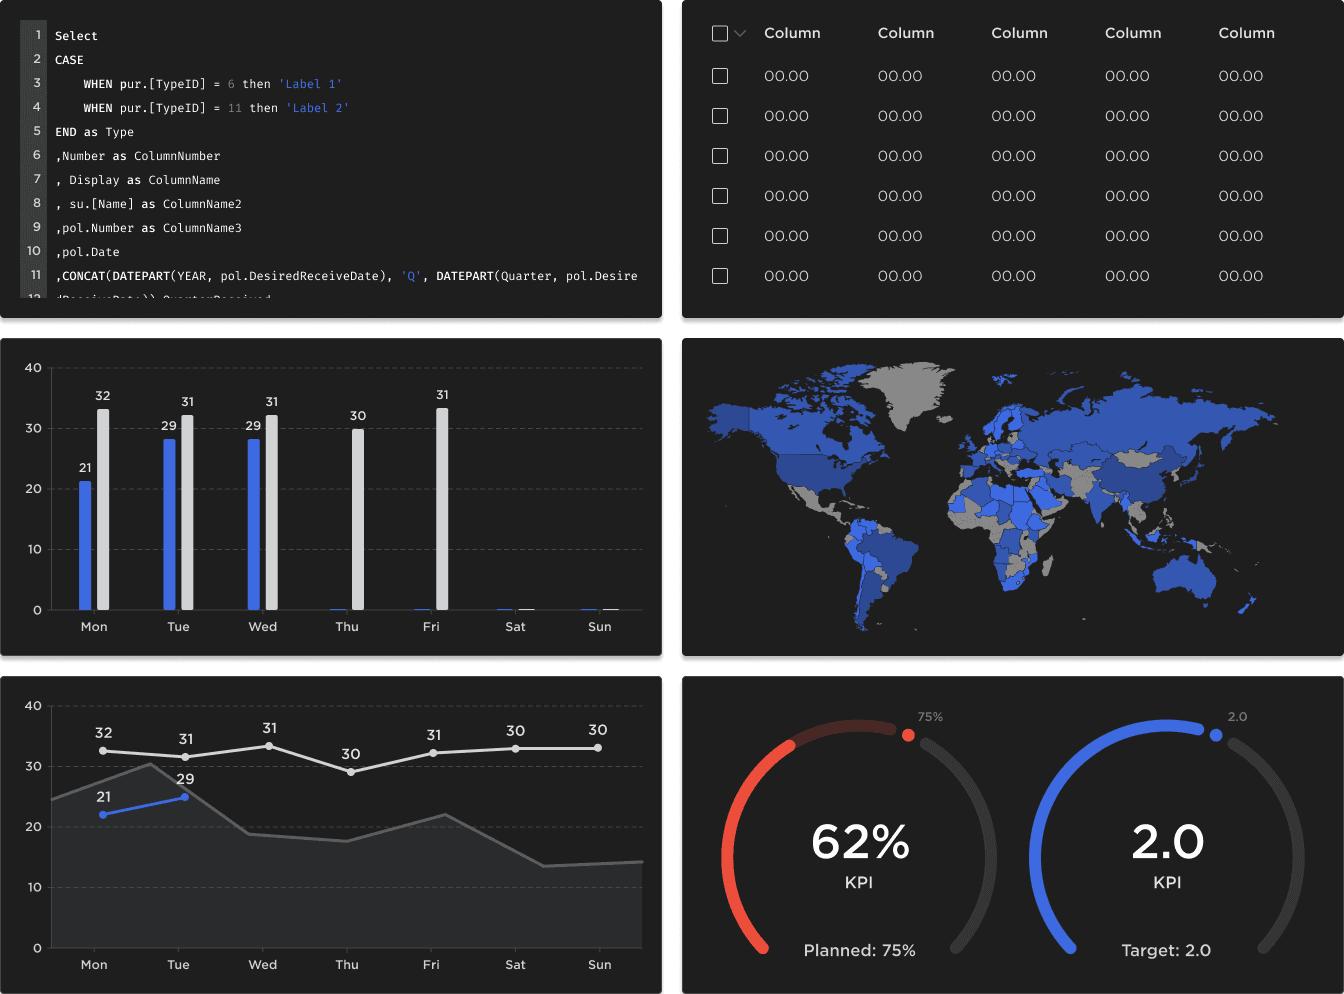Click the red gauge progress marker dot
The width and height of the screenshot is (1344, 994).
(908, 735)
